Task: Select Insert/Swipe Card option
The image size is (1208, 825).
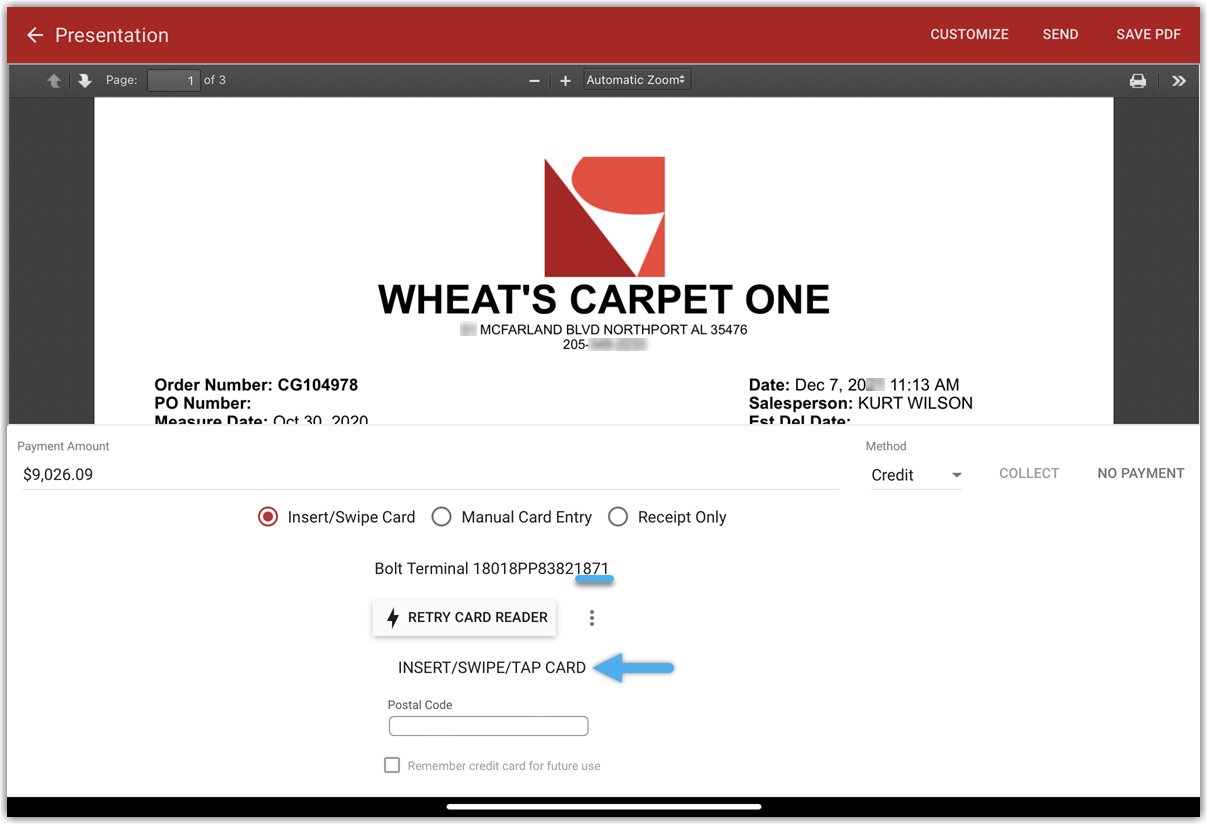Action: [x=337, y=517]
